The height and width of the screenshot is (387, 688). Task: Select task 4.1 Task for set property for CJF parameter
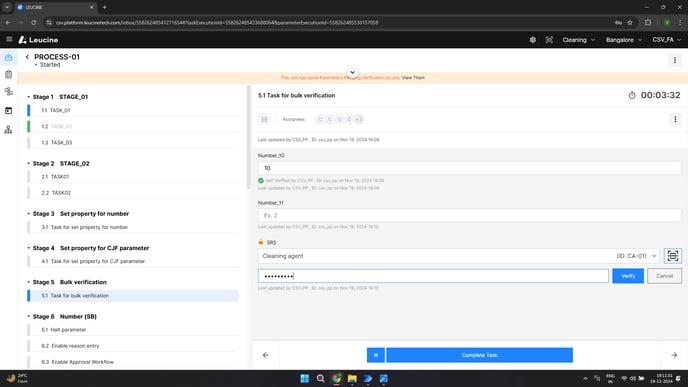click(133, 261)
